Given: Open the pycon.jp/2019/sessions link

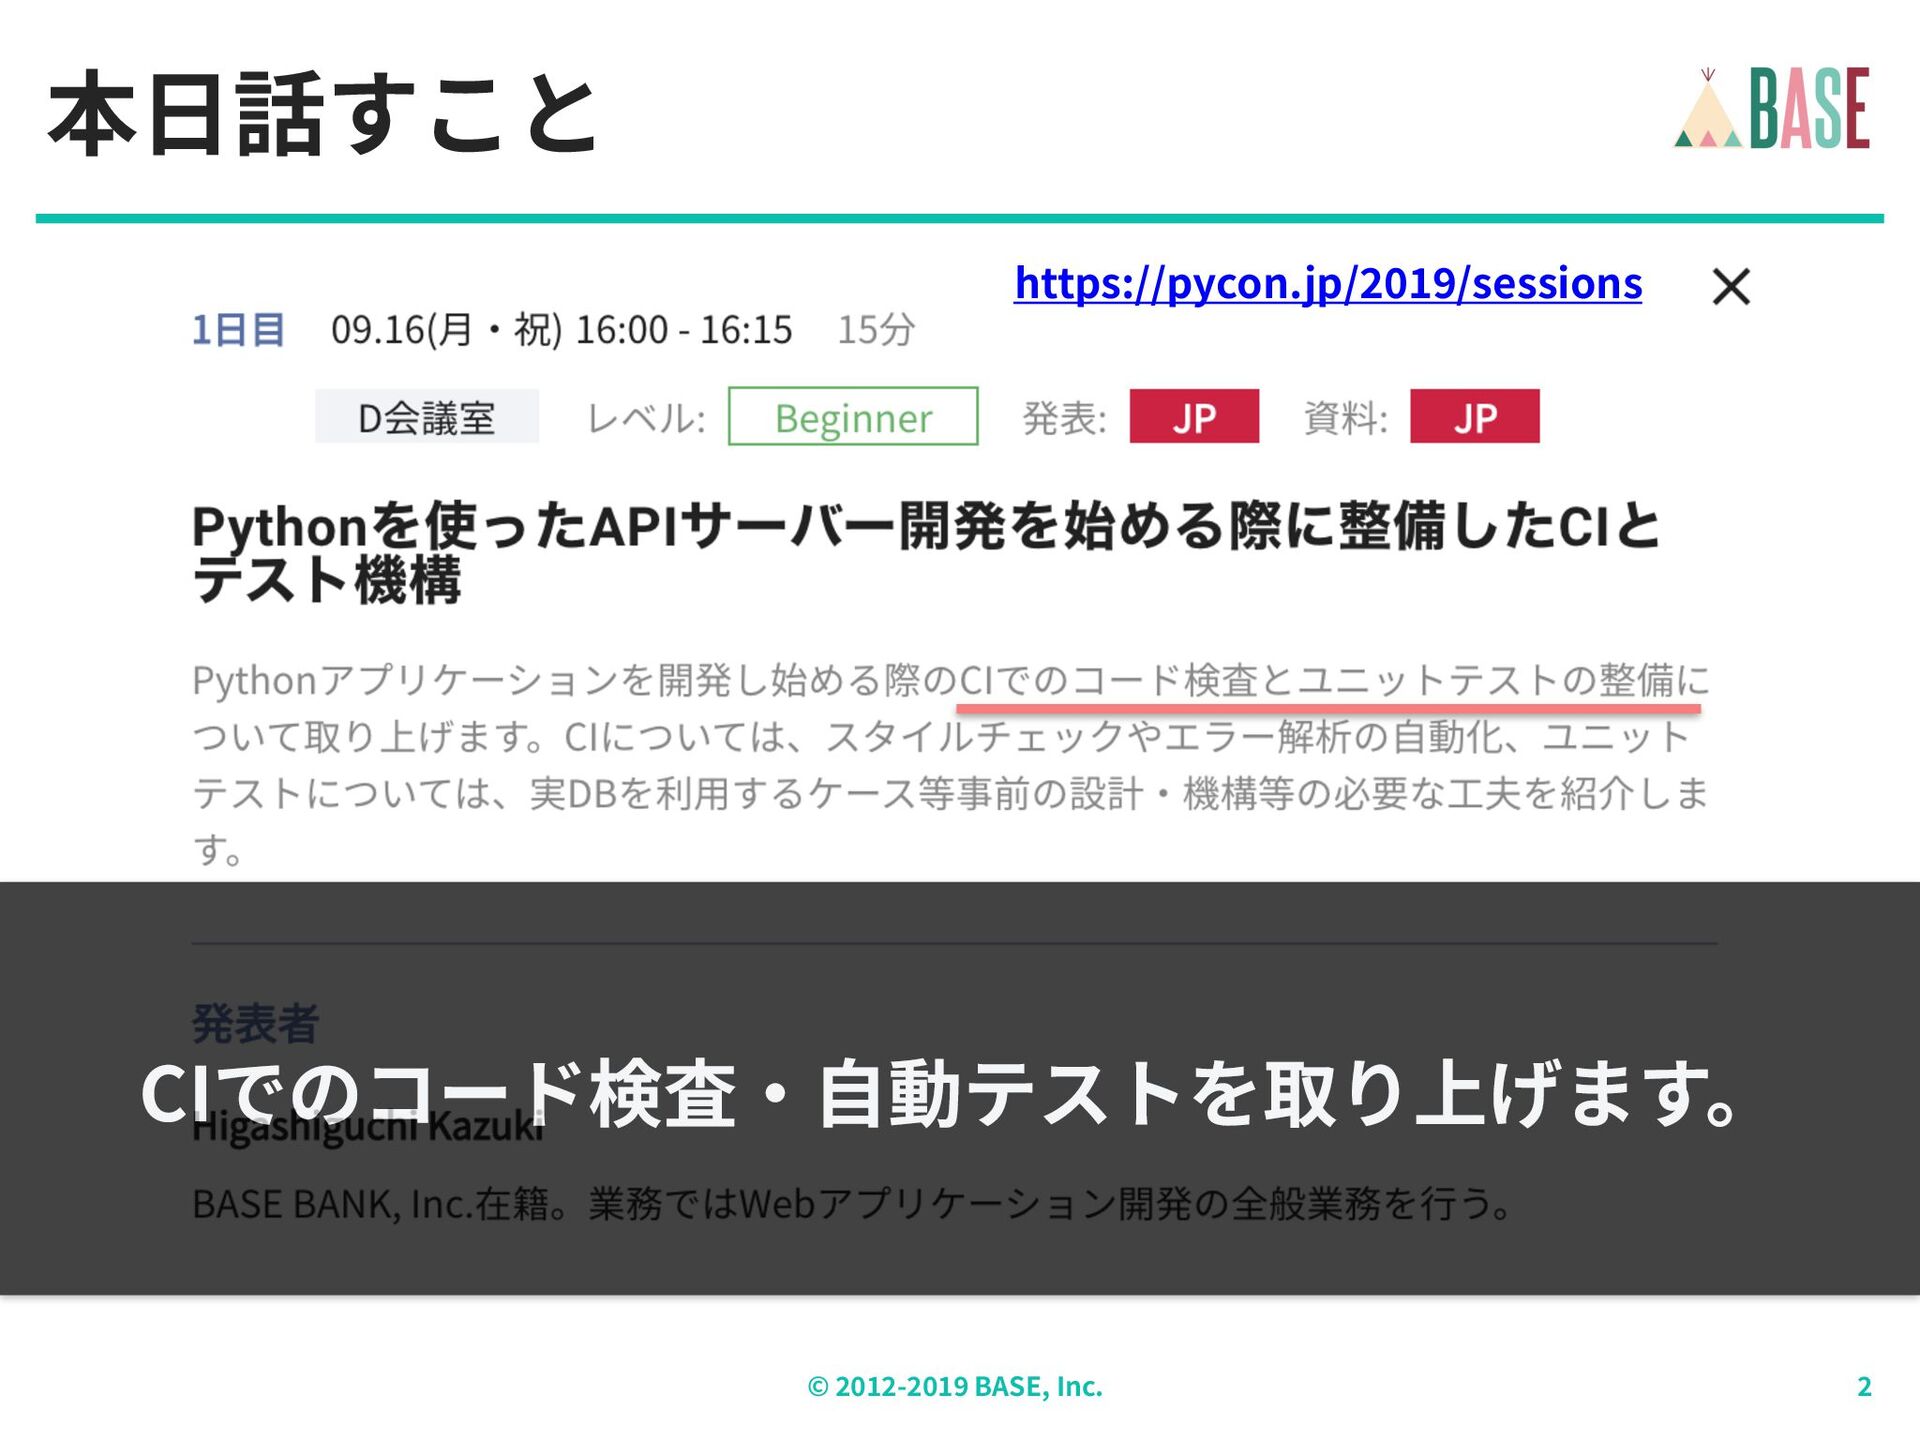Looking at the screenshot, I should pos(1327,283).
